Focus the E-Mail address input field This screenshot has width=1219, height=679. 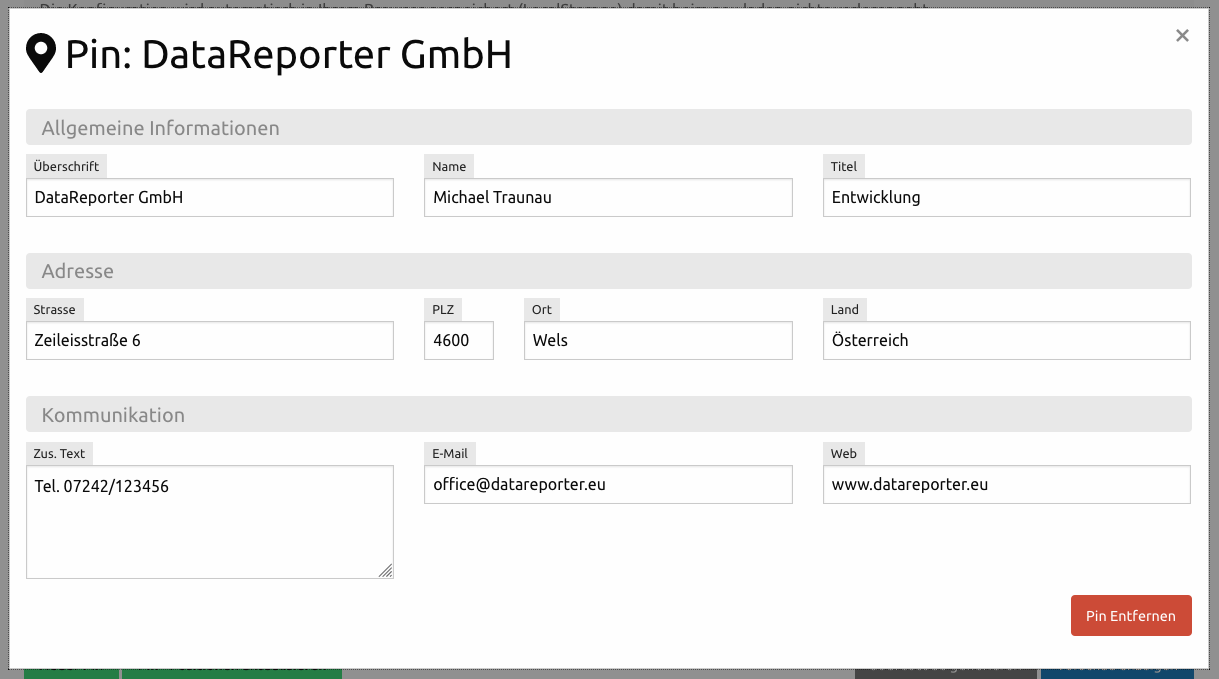pos(608,485)
